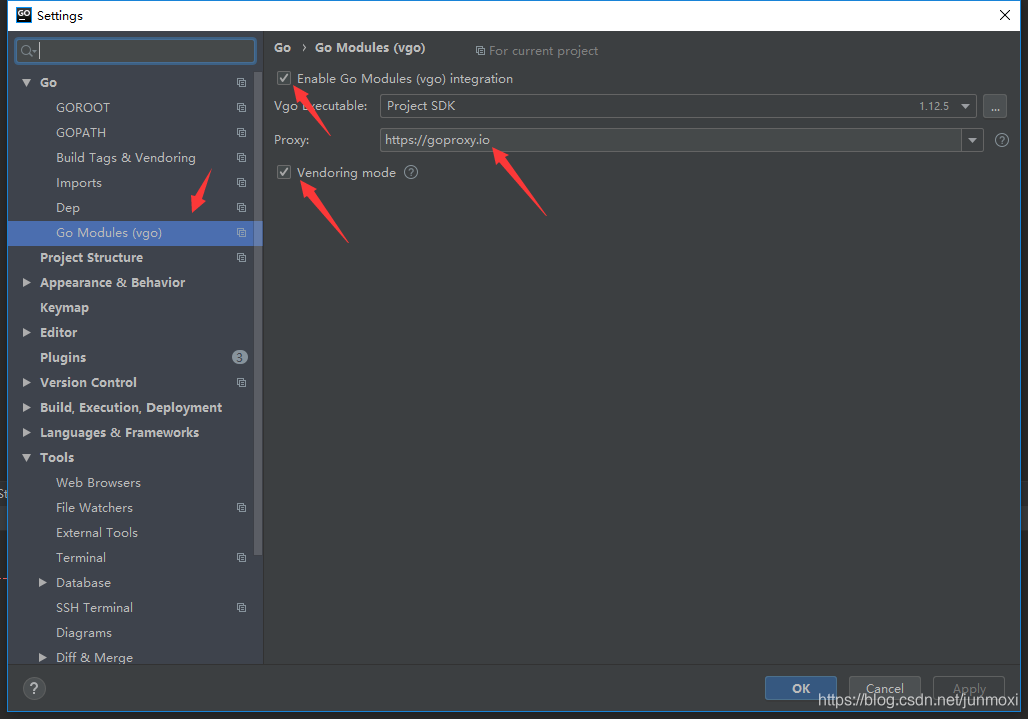The image size is (1028, 719).
Task: Click the project icon on Dep row
Action: coord(241,207)
